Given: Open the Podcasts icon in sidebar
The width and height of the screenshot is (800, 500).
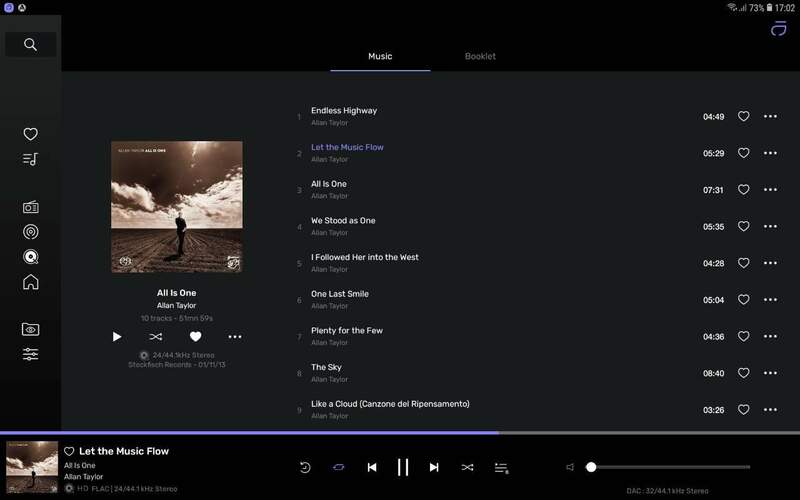Looking at the screenshot, I should coord(30,232).
